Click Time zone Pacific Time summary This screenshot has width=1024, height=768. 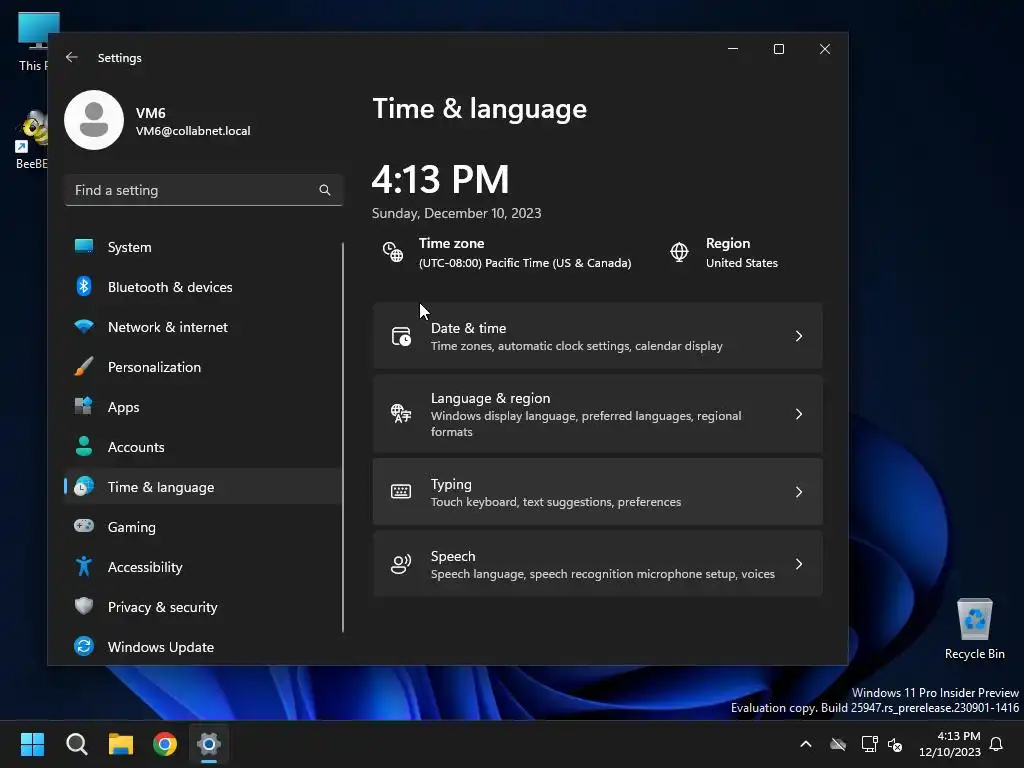(x=507, y=252)
